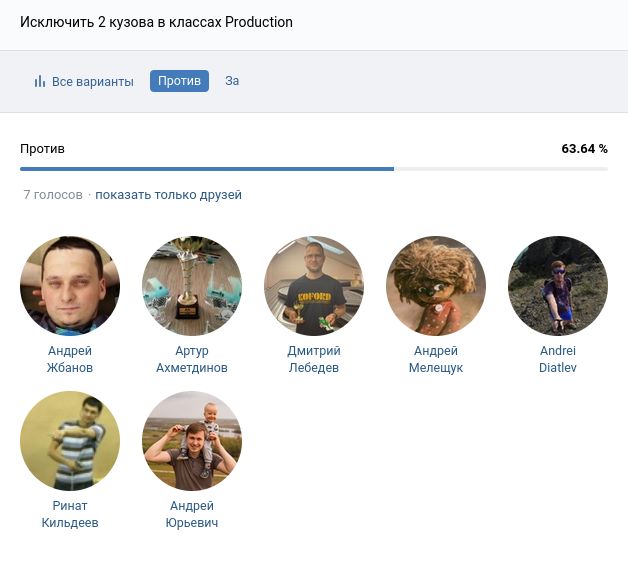Go to 'Дмитрий Лебедев' name link
The height and width of the screenshot is (566, 628).
(x=314, y=359)
